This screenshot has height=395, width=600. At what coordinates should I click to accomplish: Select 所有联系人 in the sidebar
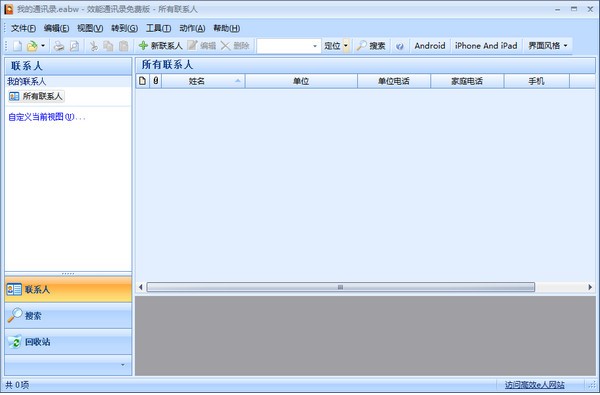point(36,96)
